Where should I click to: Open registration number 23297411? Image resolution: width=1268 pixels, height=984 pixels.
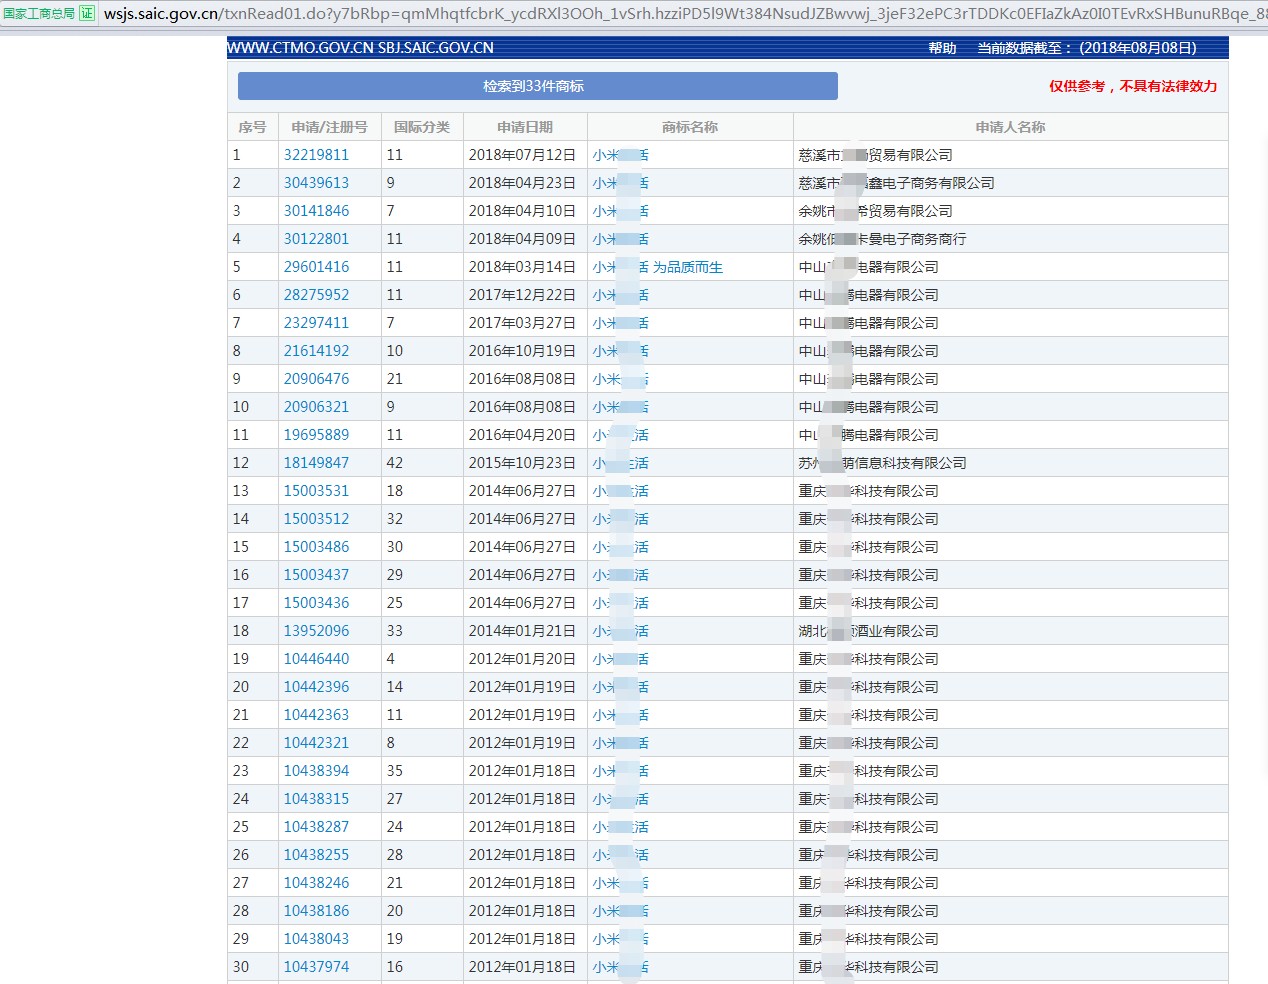click(x=316, y=323)
